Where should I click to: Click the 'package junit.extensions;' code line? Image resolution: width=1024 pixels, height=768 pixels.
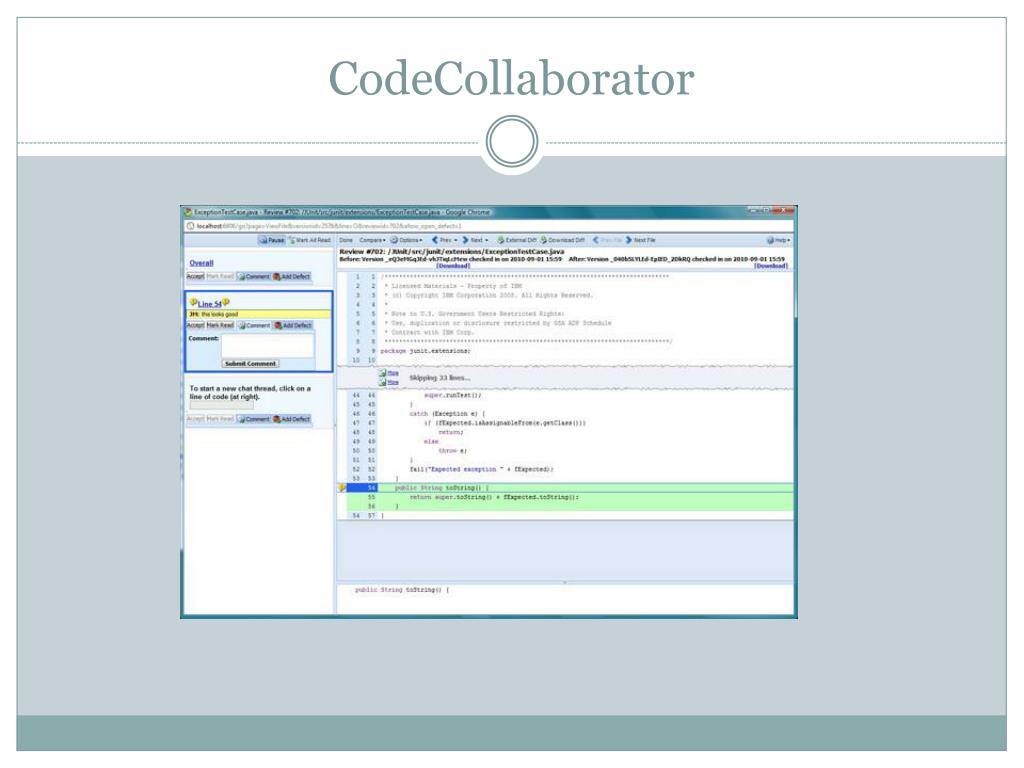(425, 351)
